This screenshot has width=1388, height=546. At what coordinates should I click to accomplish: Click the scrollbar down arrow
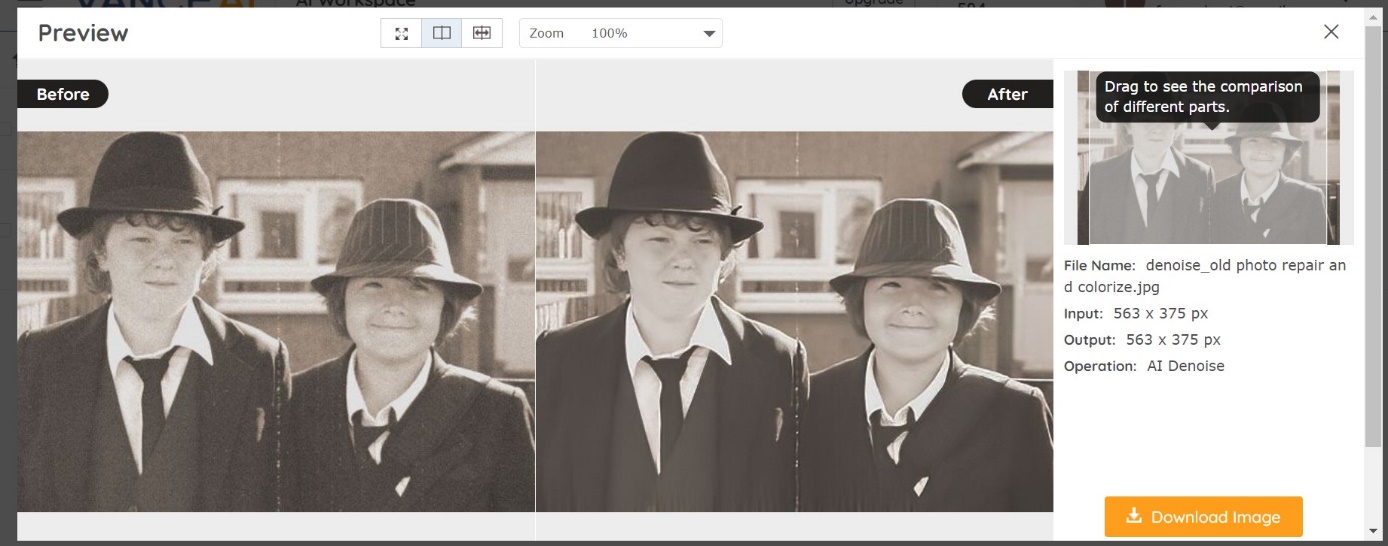click(x=1372, y=530)
